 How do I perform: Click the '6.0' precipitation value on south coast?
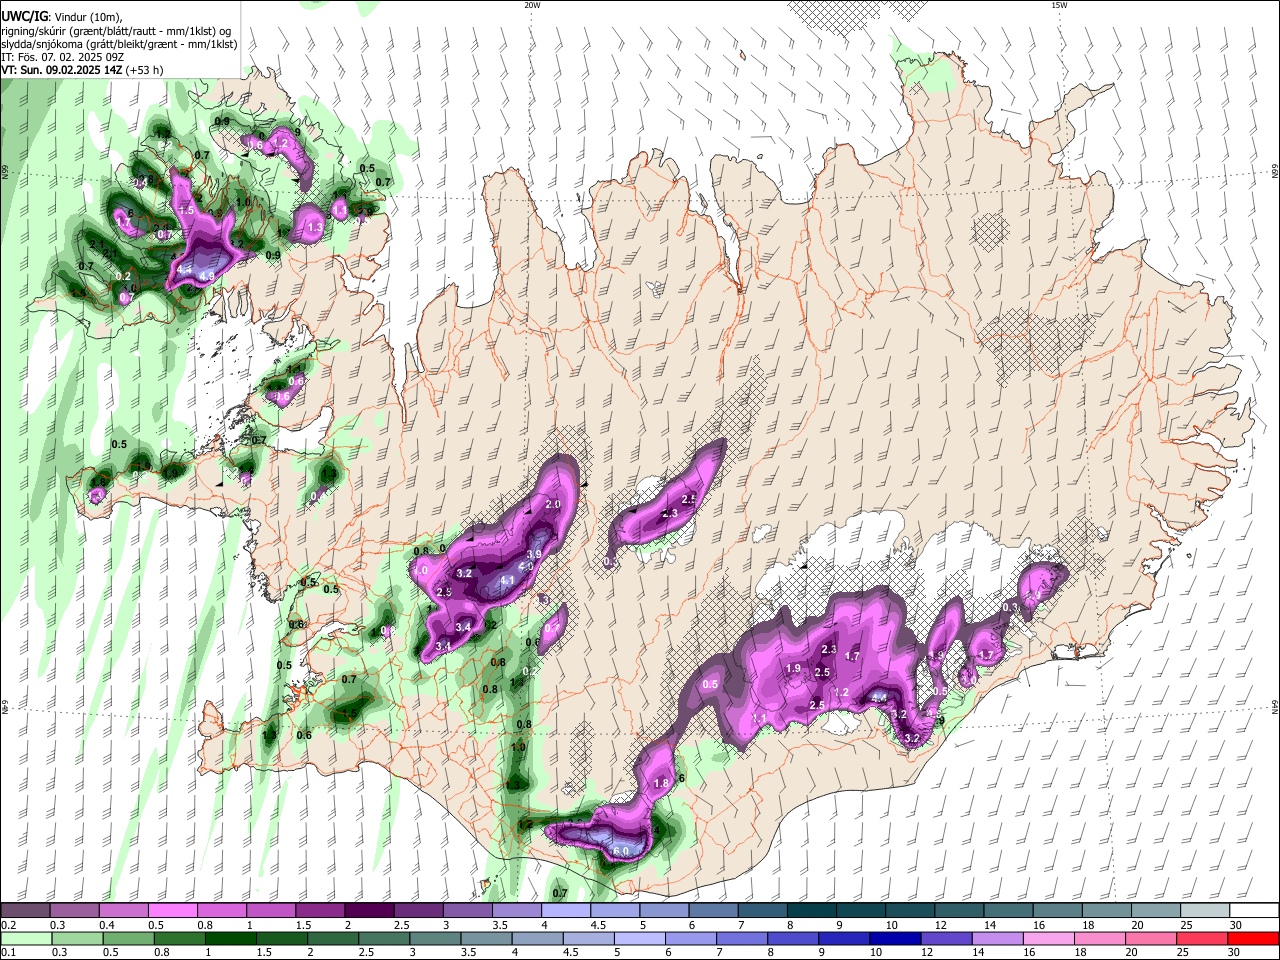point(620,851)
